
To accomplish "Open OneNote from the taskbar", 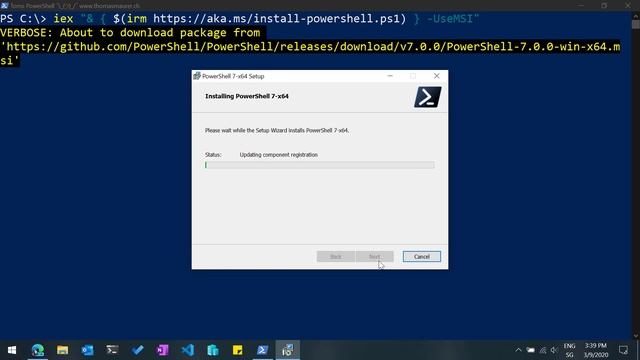I will pos(162,350).
